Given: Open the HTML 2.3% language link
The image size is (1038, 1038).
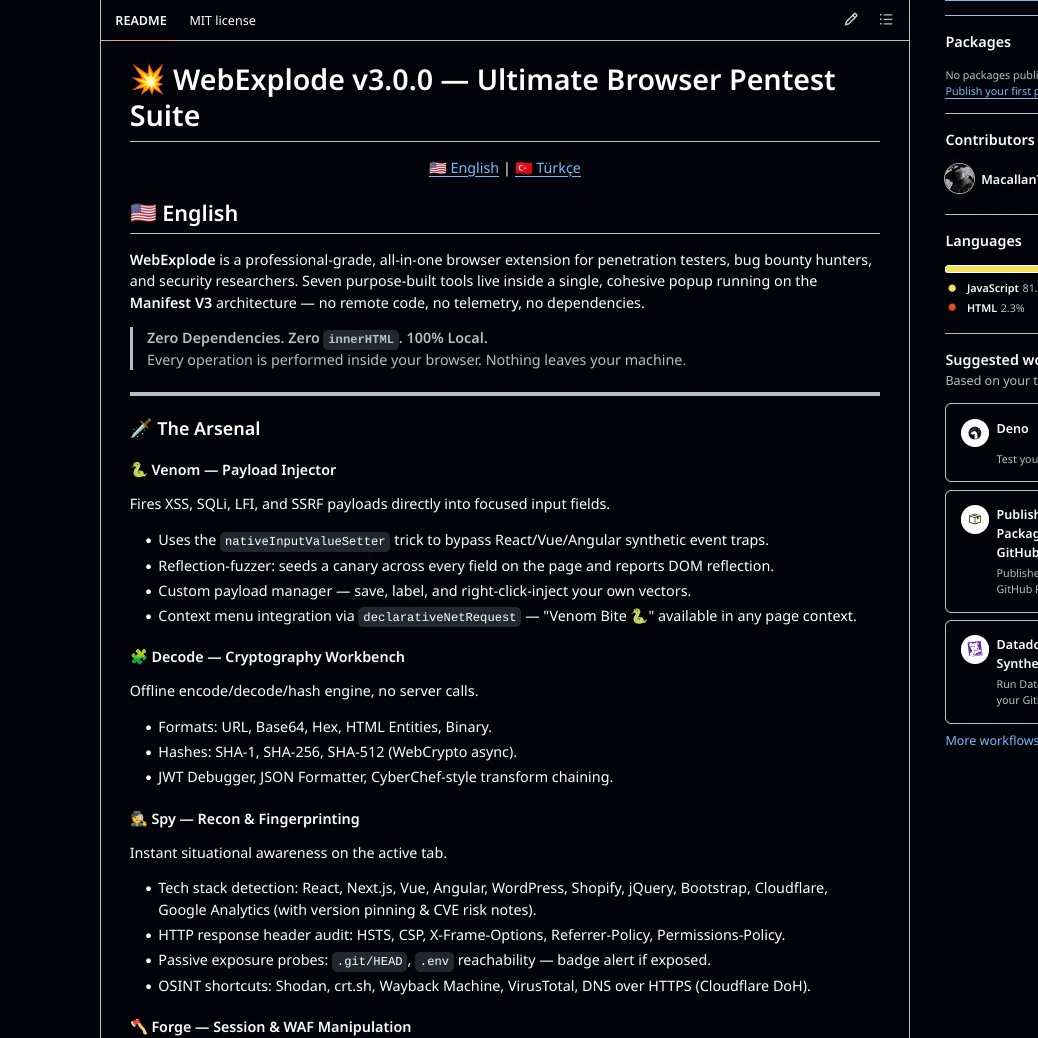Looking at the screenshot, I should tap(995, 308).
